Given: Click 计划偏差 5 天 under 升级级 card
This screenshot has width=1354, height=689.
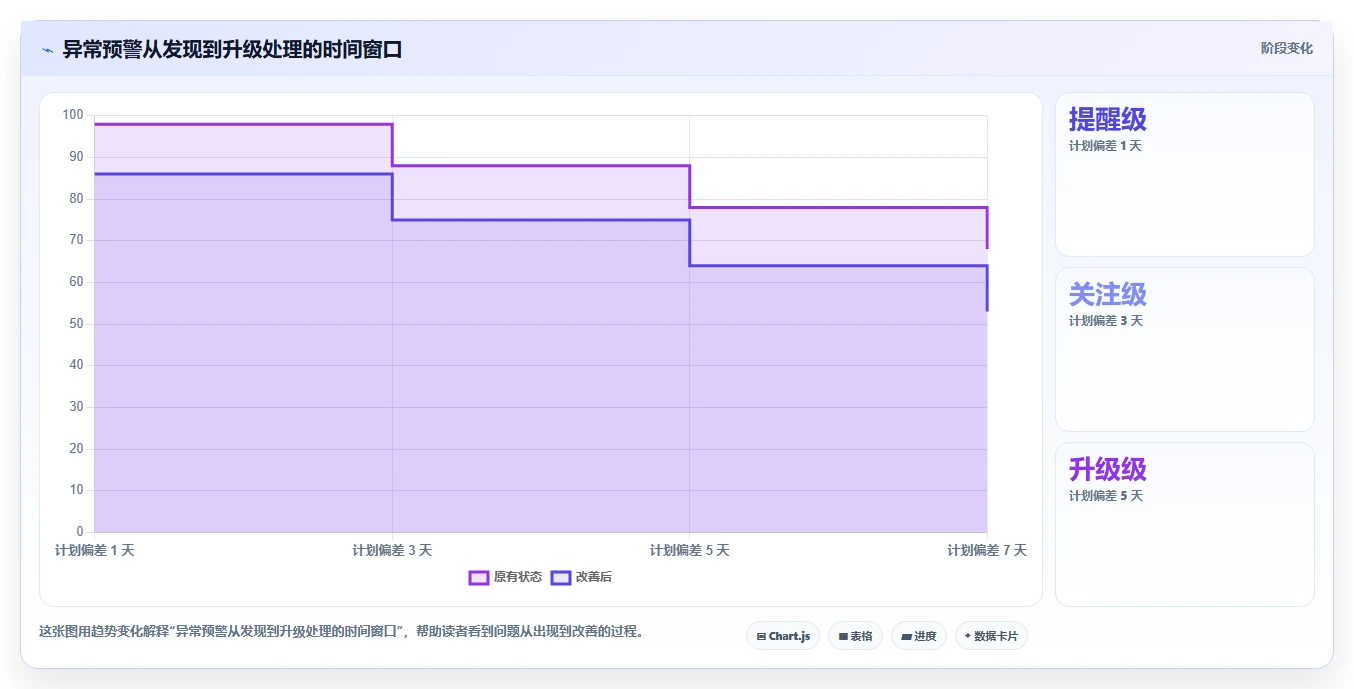Looking at the screenshot, I should [x=1106, y=496].
